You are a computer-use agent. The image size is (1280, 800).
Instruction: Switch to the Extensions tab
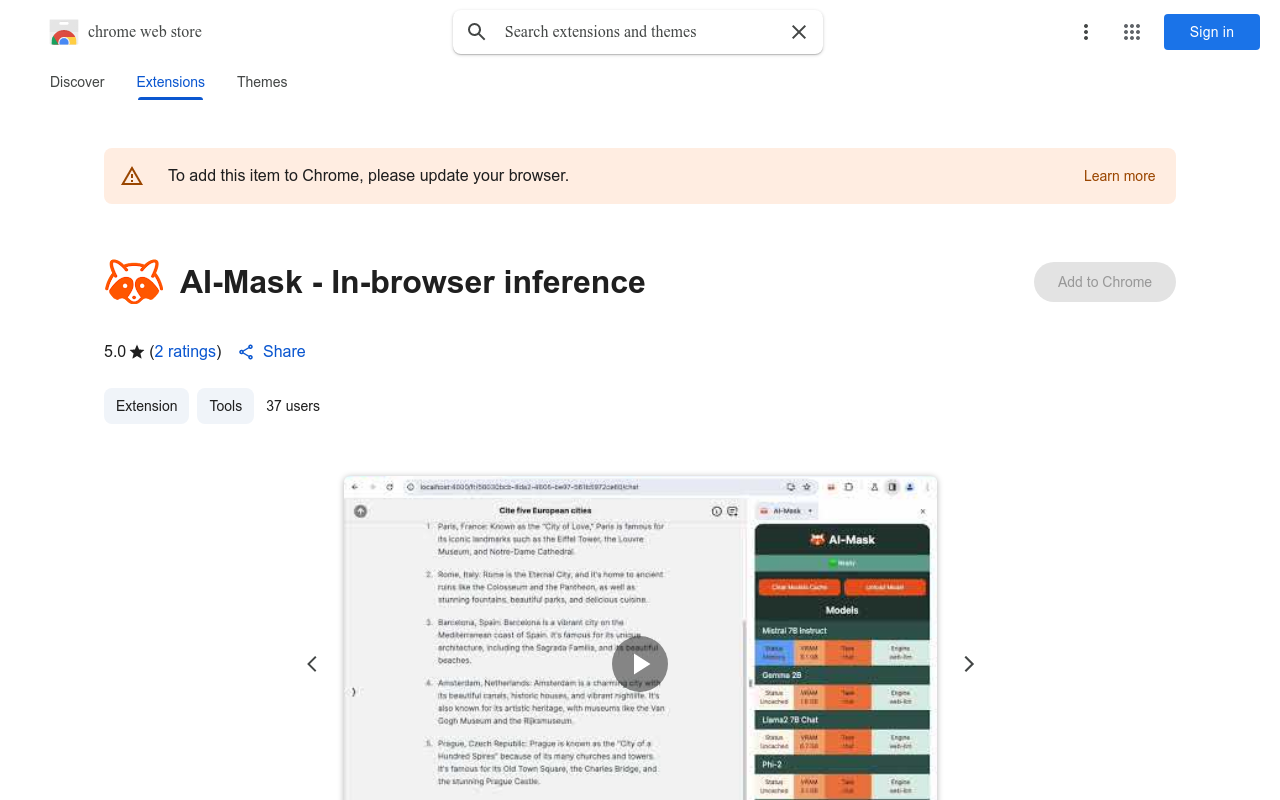171,82
